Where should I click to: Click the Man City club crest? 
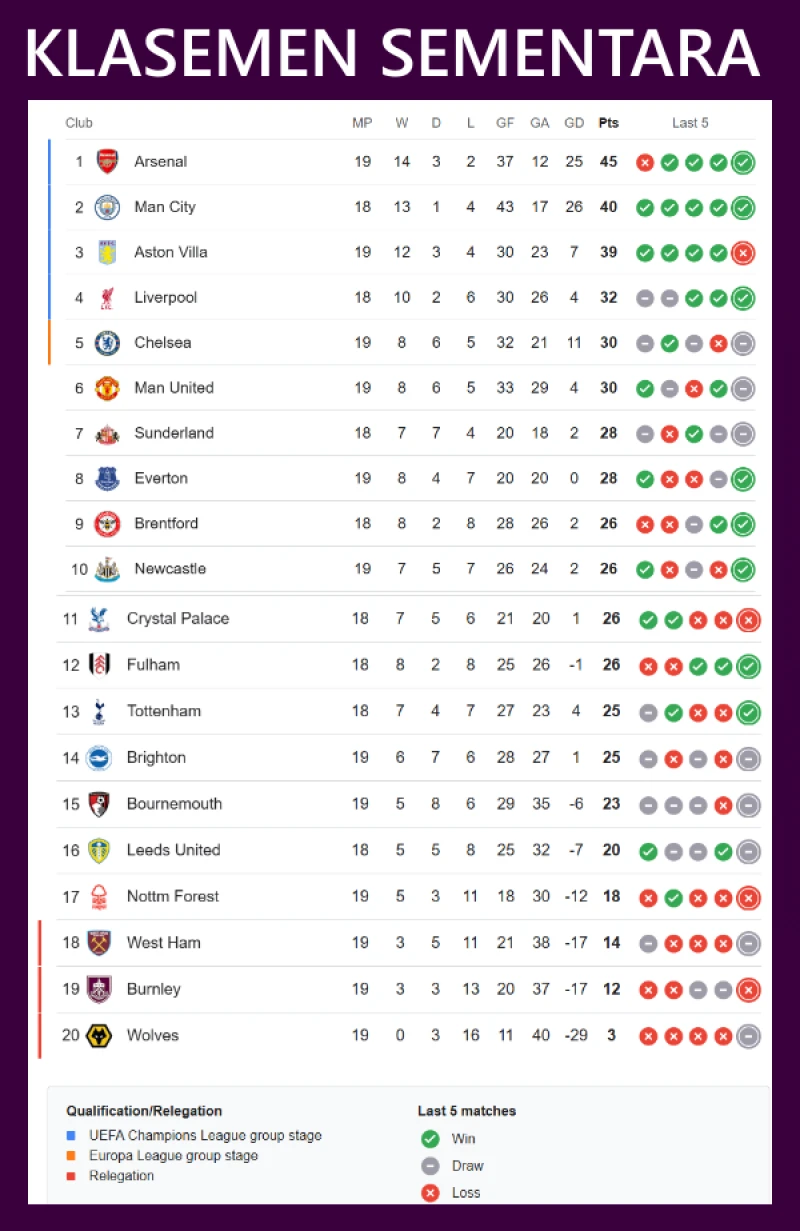tap(107, 207)
